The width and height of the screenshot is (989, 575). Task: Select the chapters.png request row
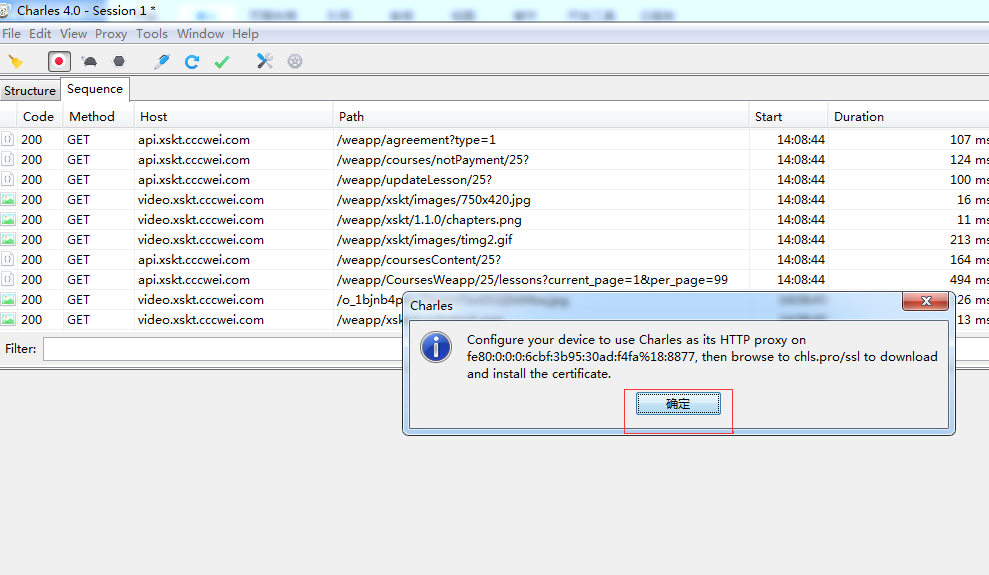494,220
